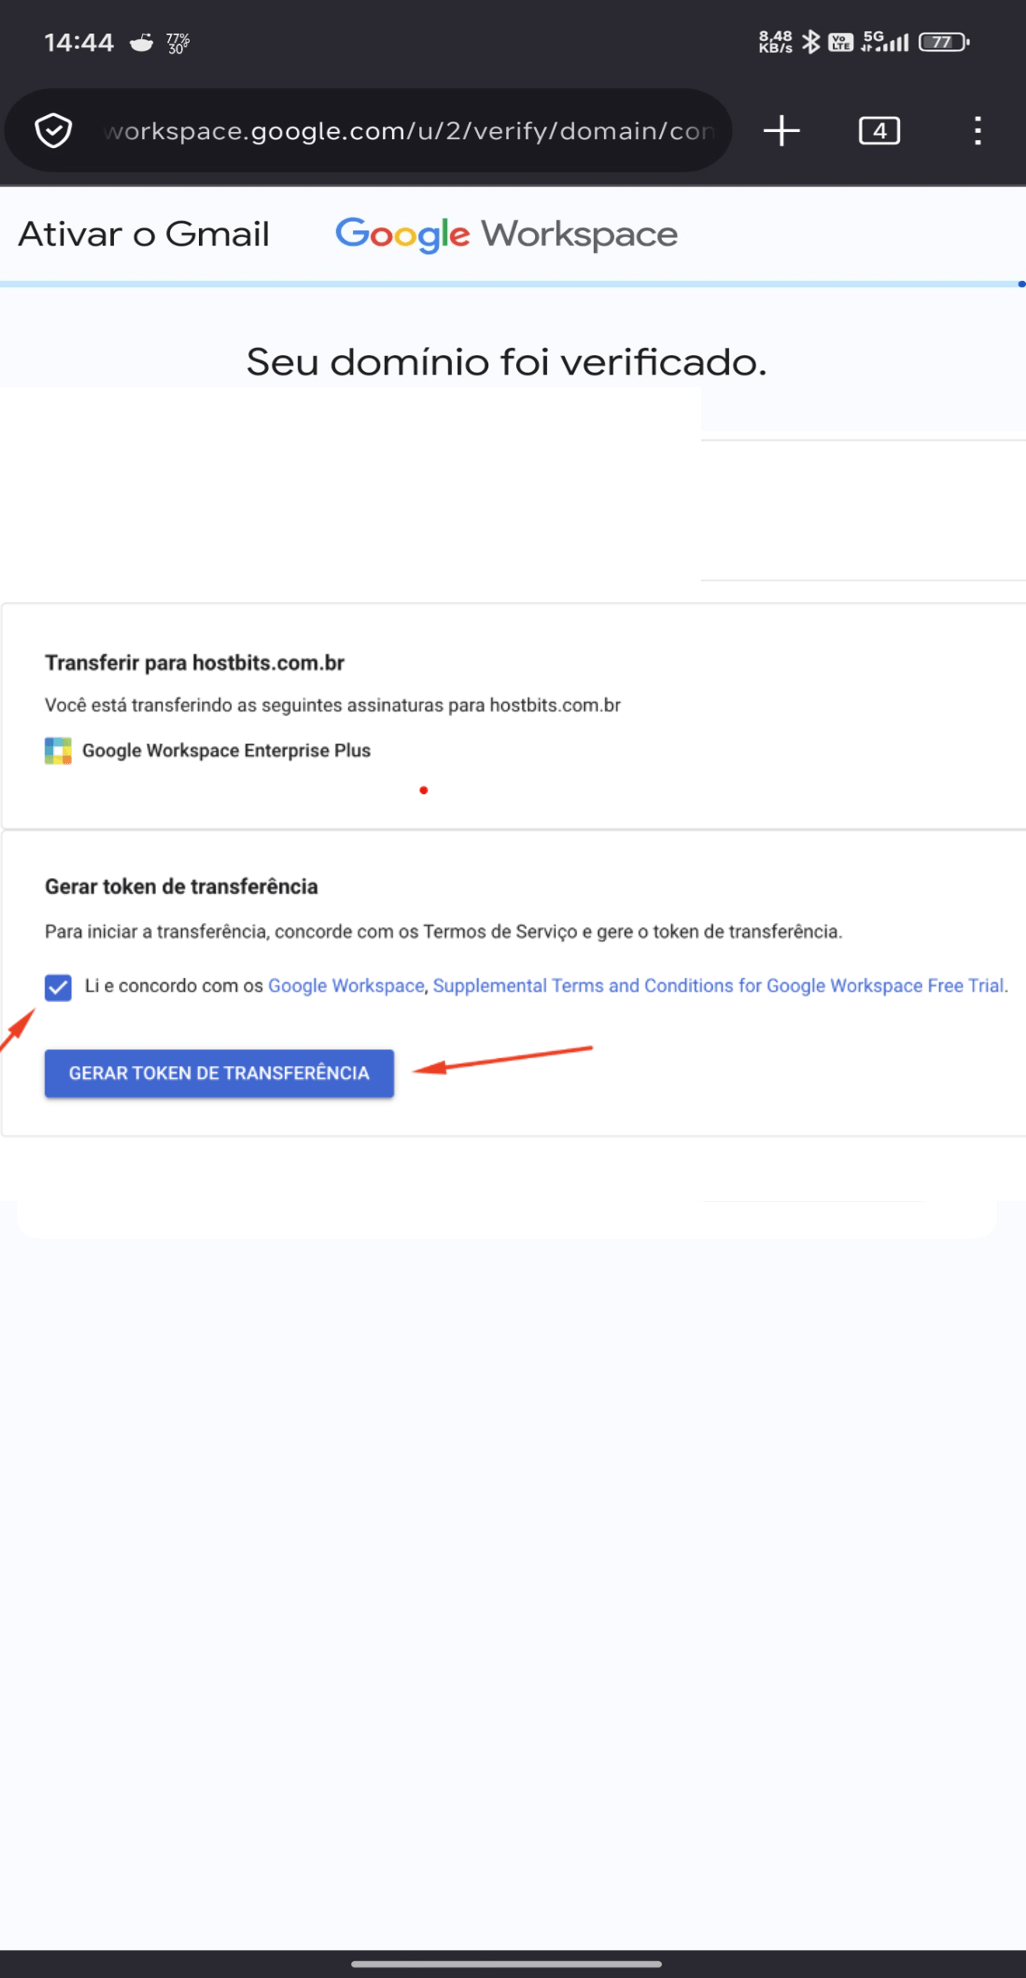
Task: Click the Google Workspace logo
Action: click(506, 235)
